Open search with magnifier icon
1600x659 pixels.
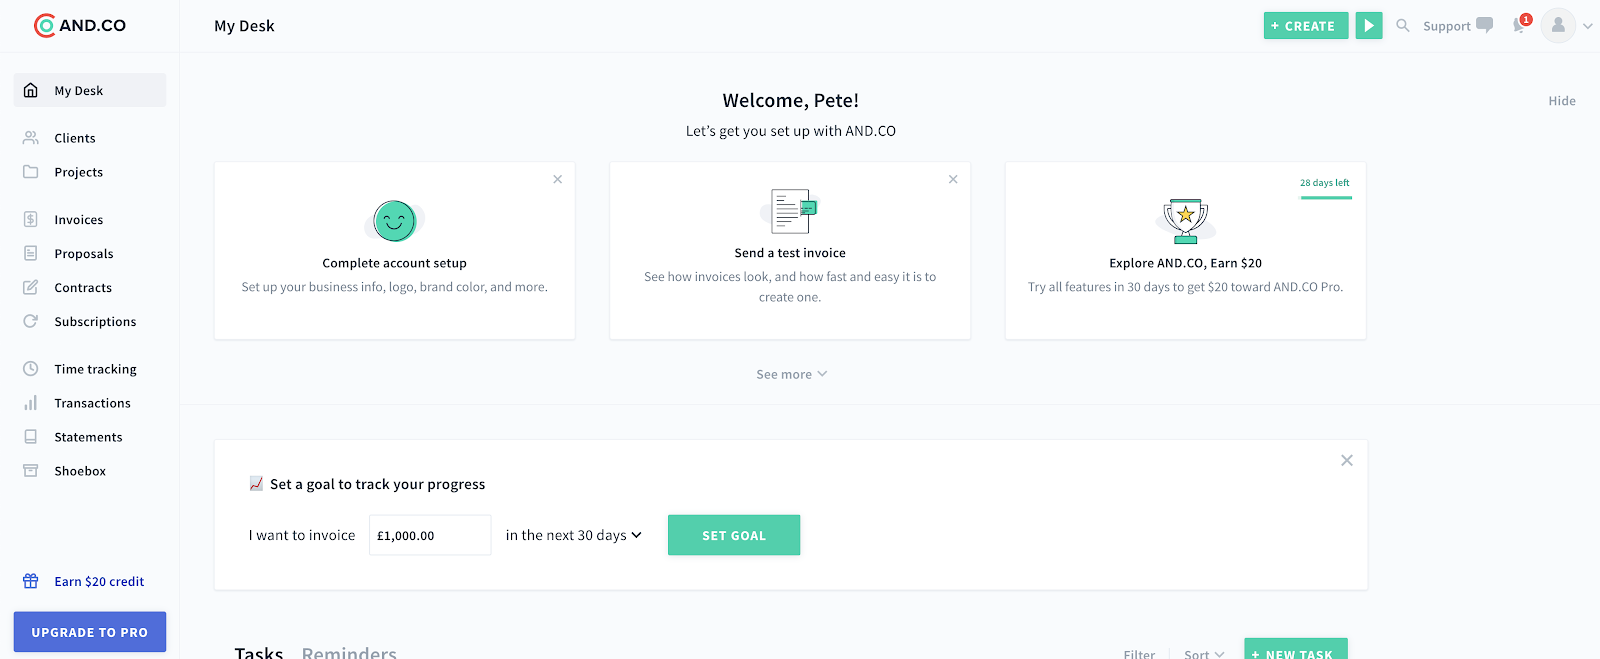click(1403, 26)
